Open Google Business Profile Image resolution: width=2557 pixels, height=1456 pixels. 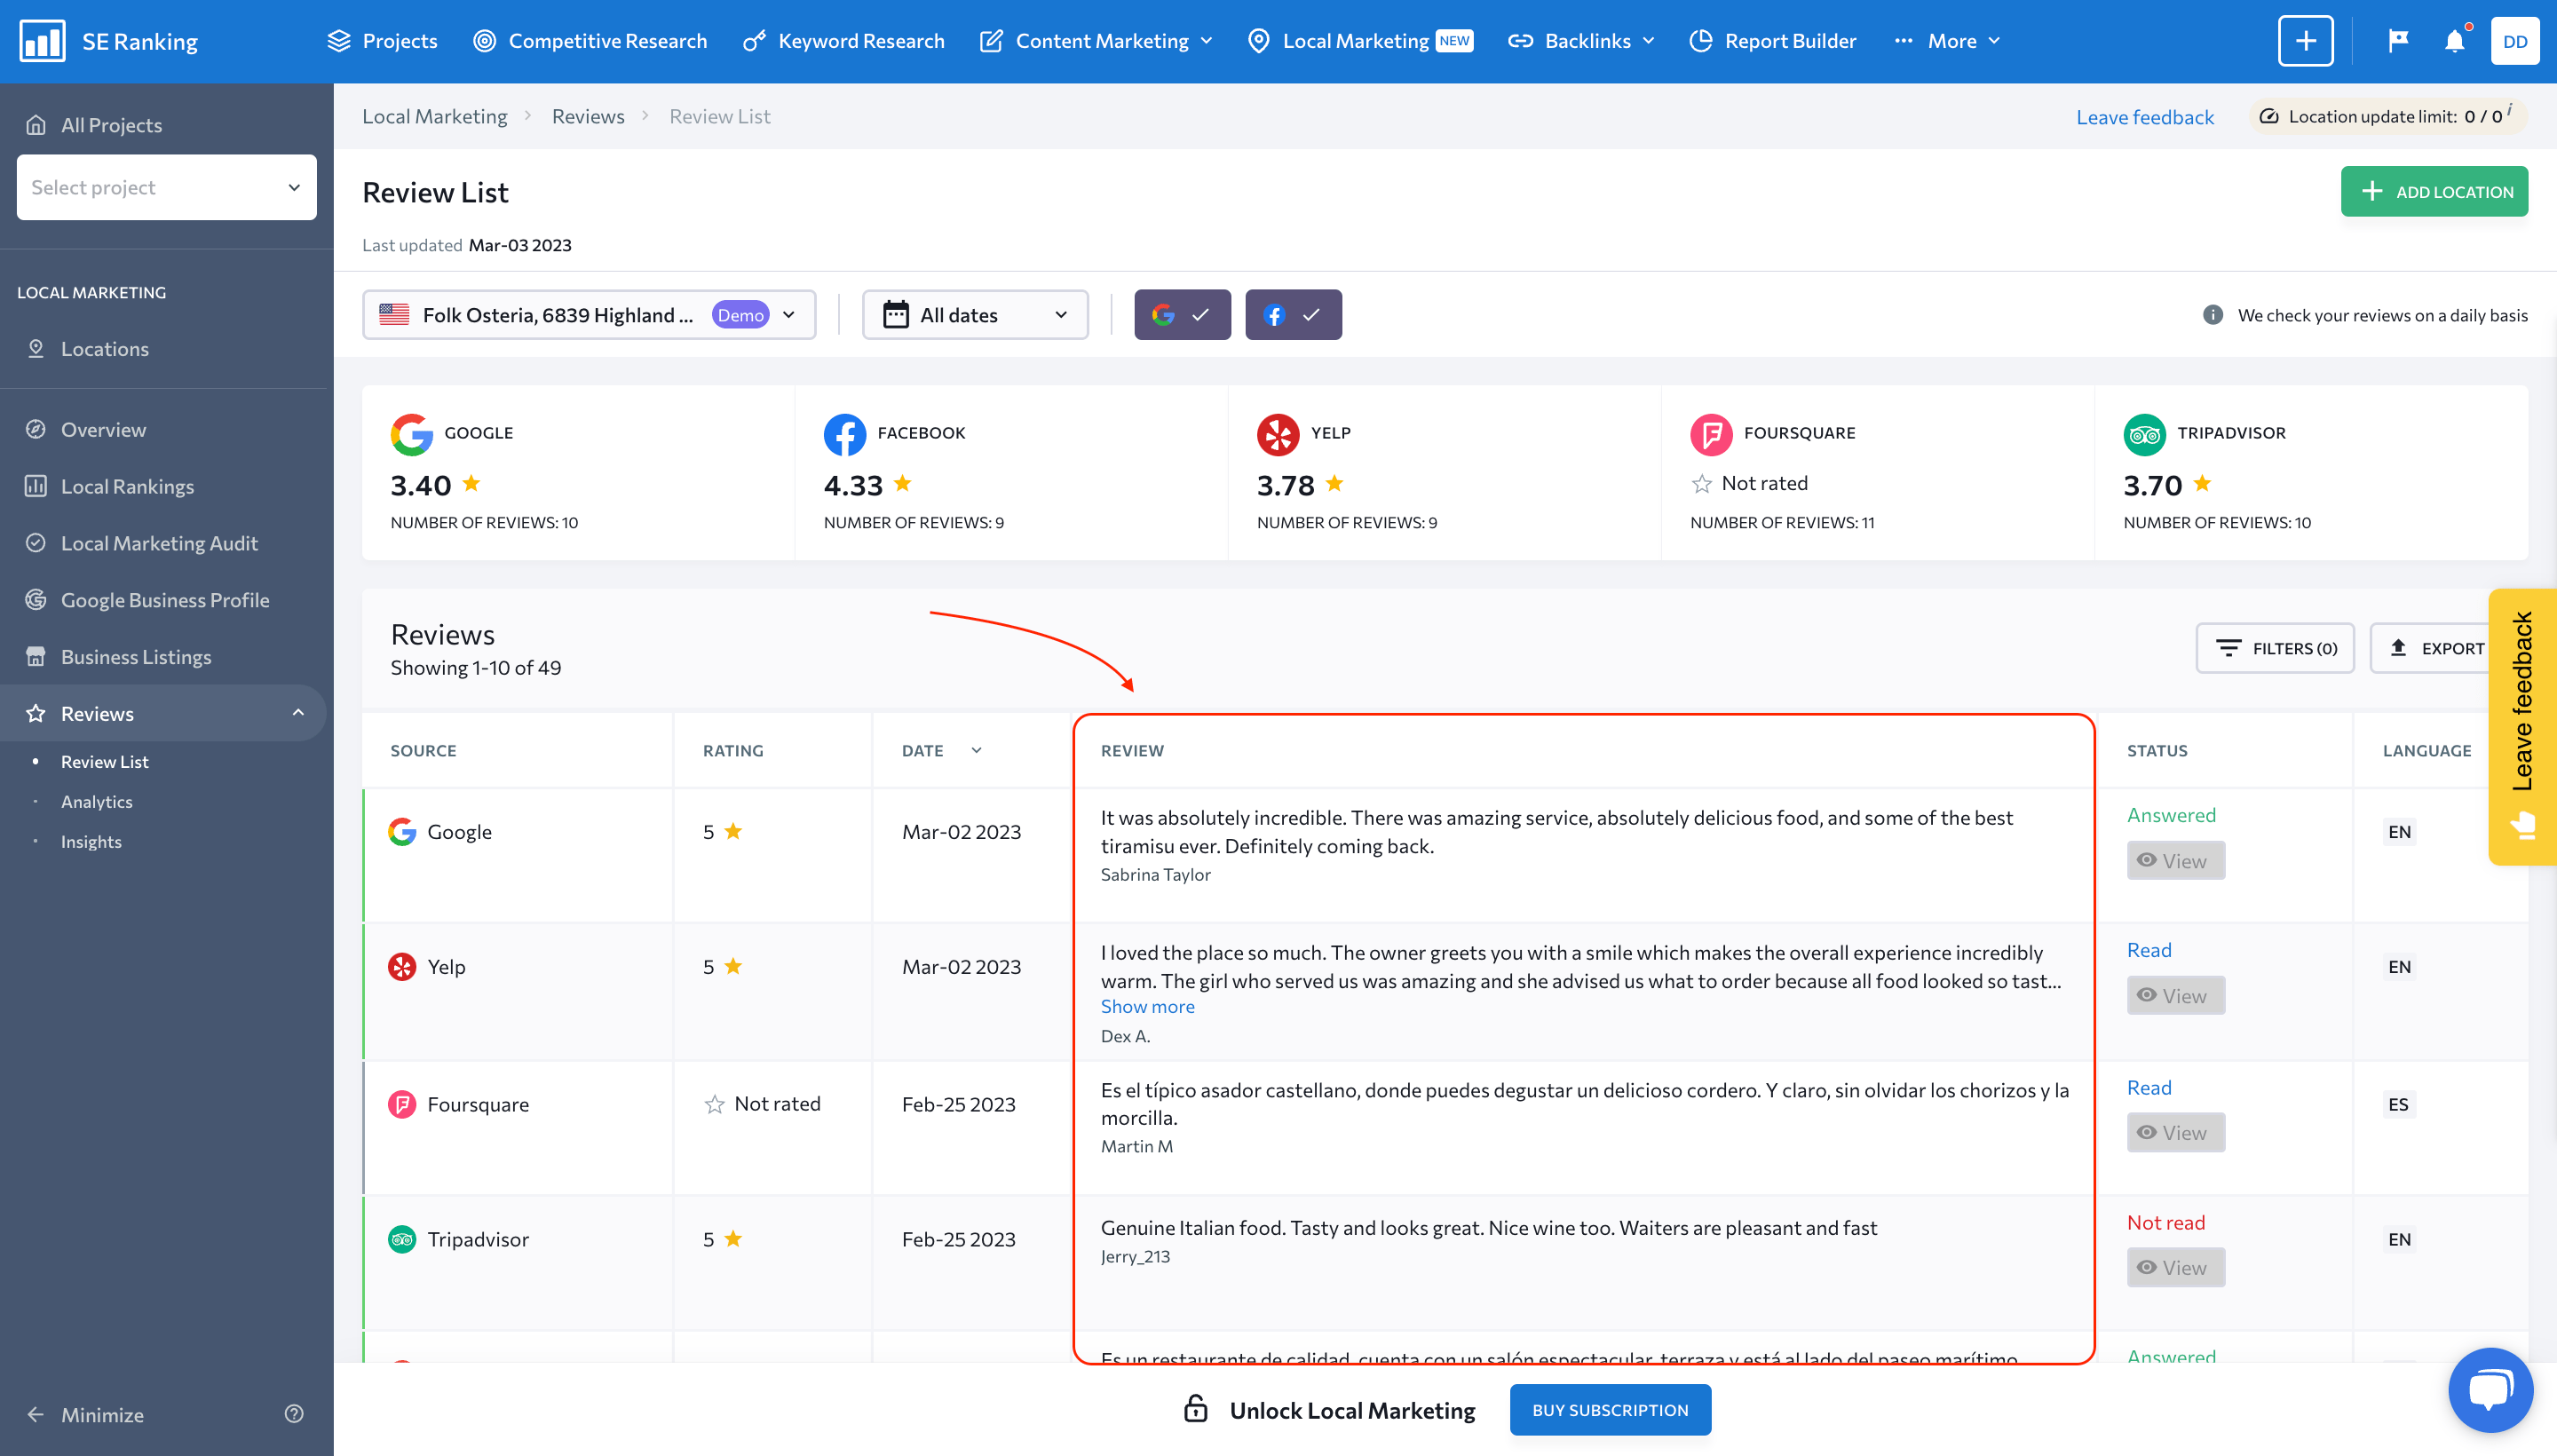(165, 600)
